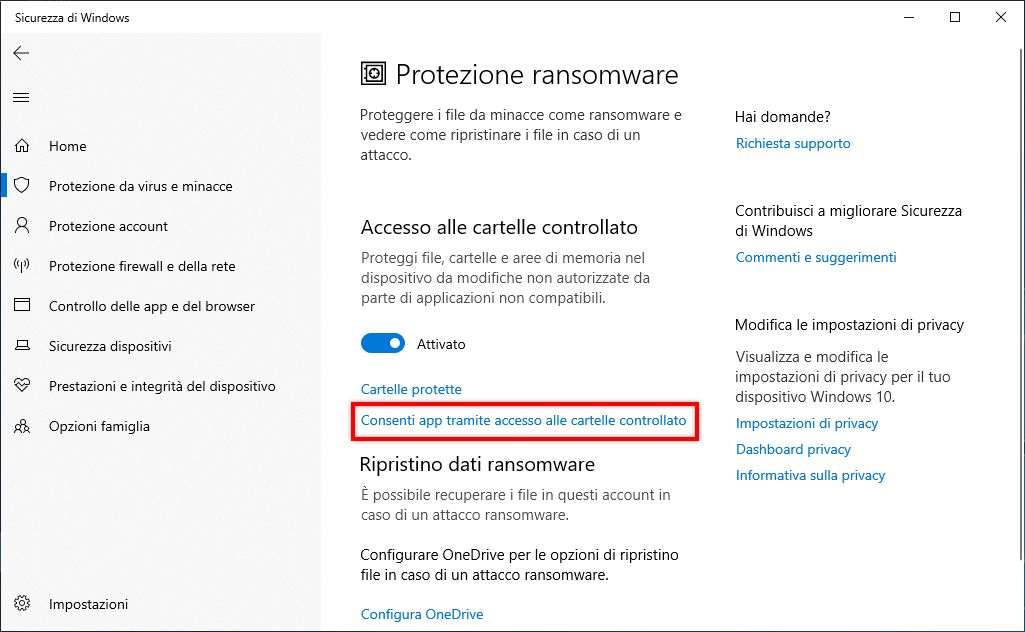
Task: Disable Accesso alle cartelle controllato
Action: [x=382, y=343]
